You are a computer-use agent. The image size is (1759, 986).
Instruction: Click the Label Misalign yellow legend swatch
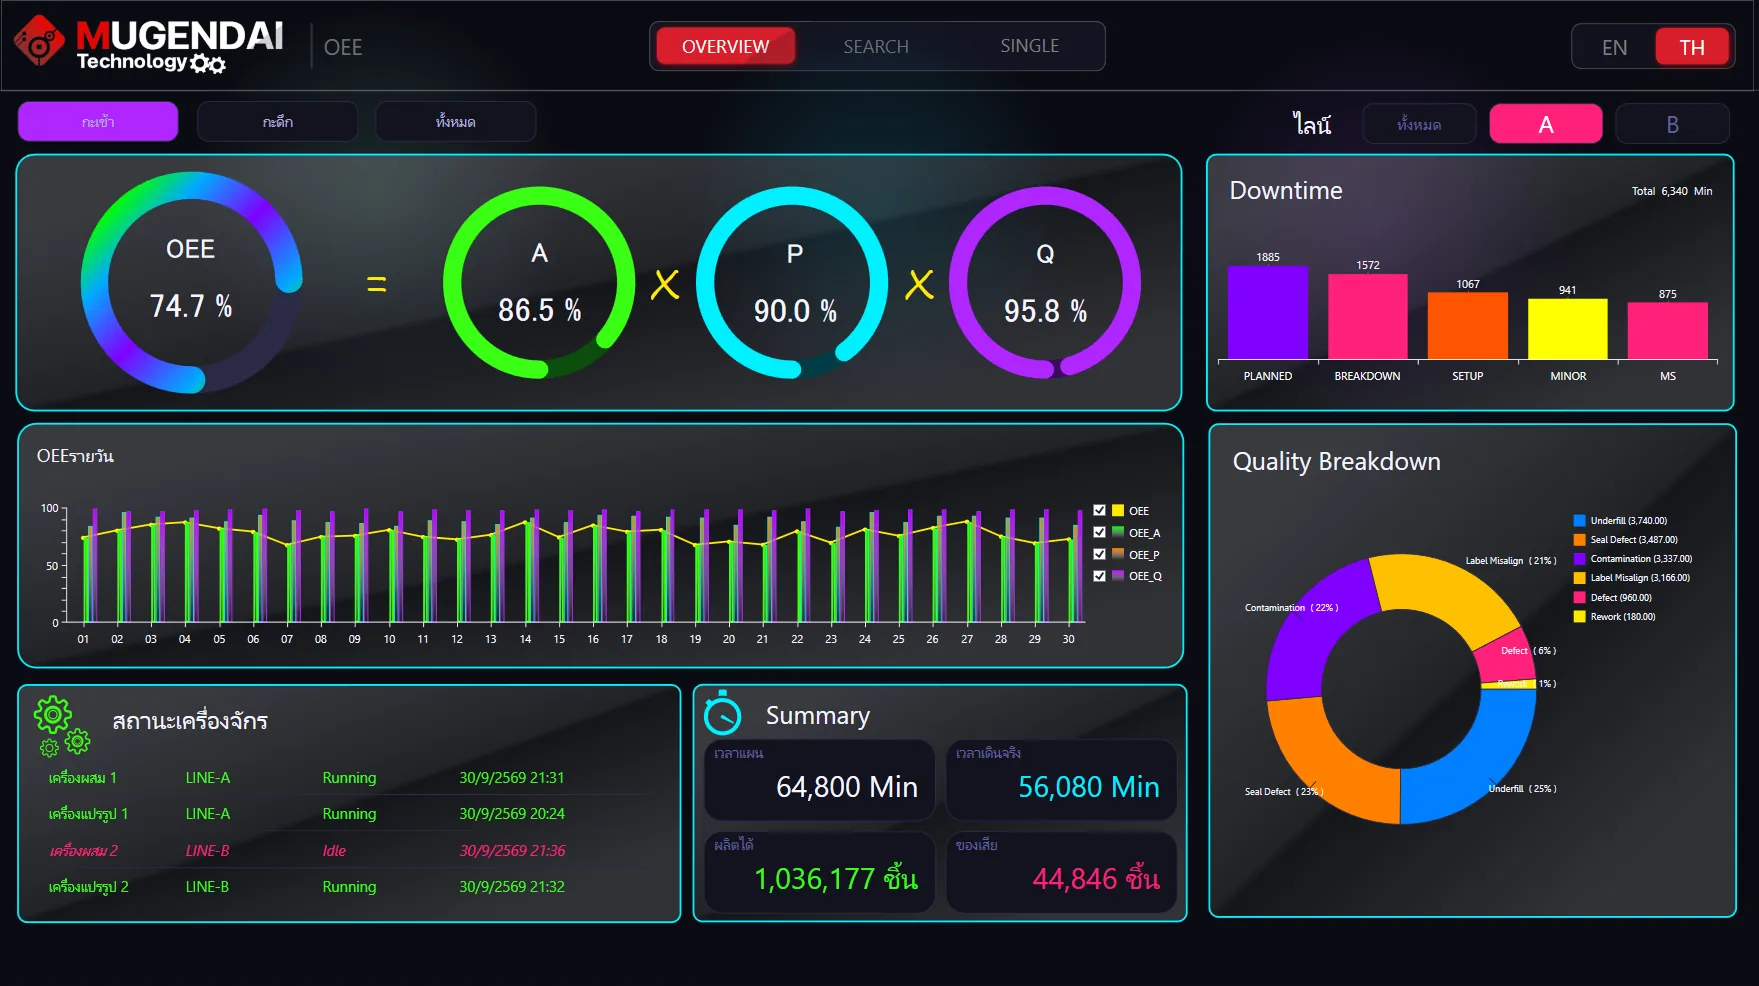point(1579,578)
